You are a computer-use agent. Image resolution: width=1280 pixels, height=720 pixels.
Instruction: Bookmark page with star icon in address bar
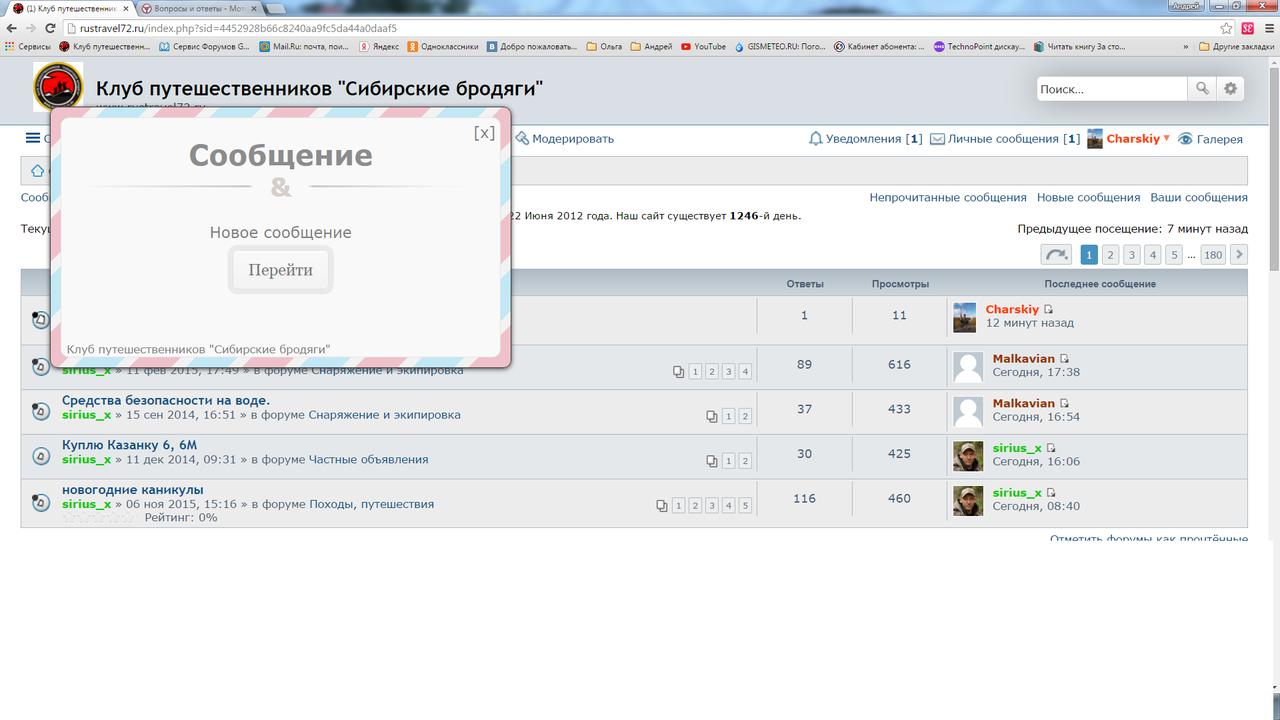pos(1226,28)
